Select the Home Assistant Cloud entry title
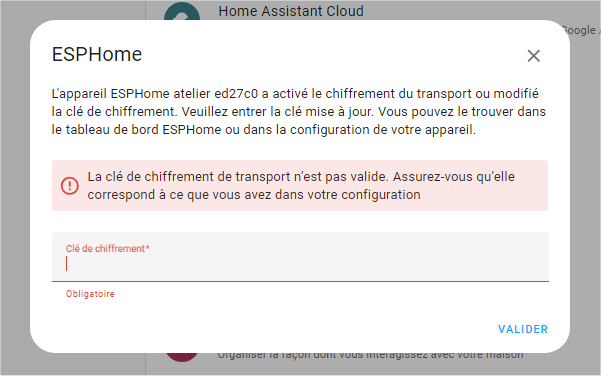 point(291,11)
